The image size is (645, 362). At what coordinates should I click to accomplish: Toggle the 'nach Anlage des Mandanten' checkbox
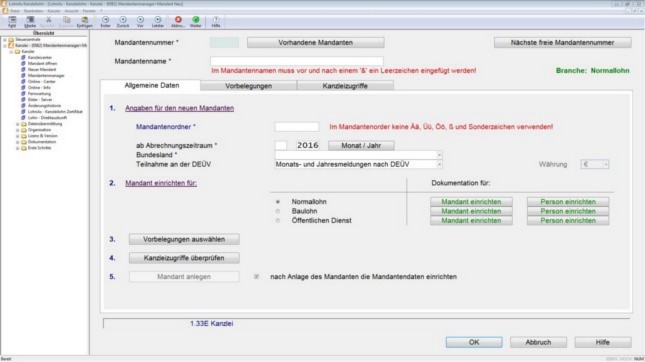257,277
